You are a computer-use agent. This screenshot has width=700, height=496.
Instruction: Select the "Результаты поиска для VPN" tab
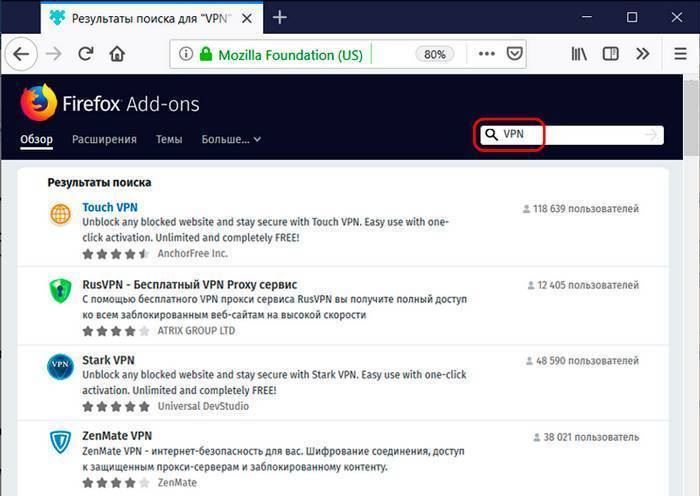pos(152,18)
